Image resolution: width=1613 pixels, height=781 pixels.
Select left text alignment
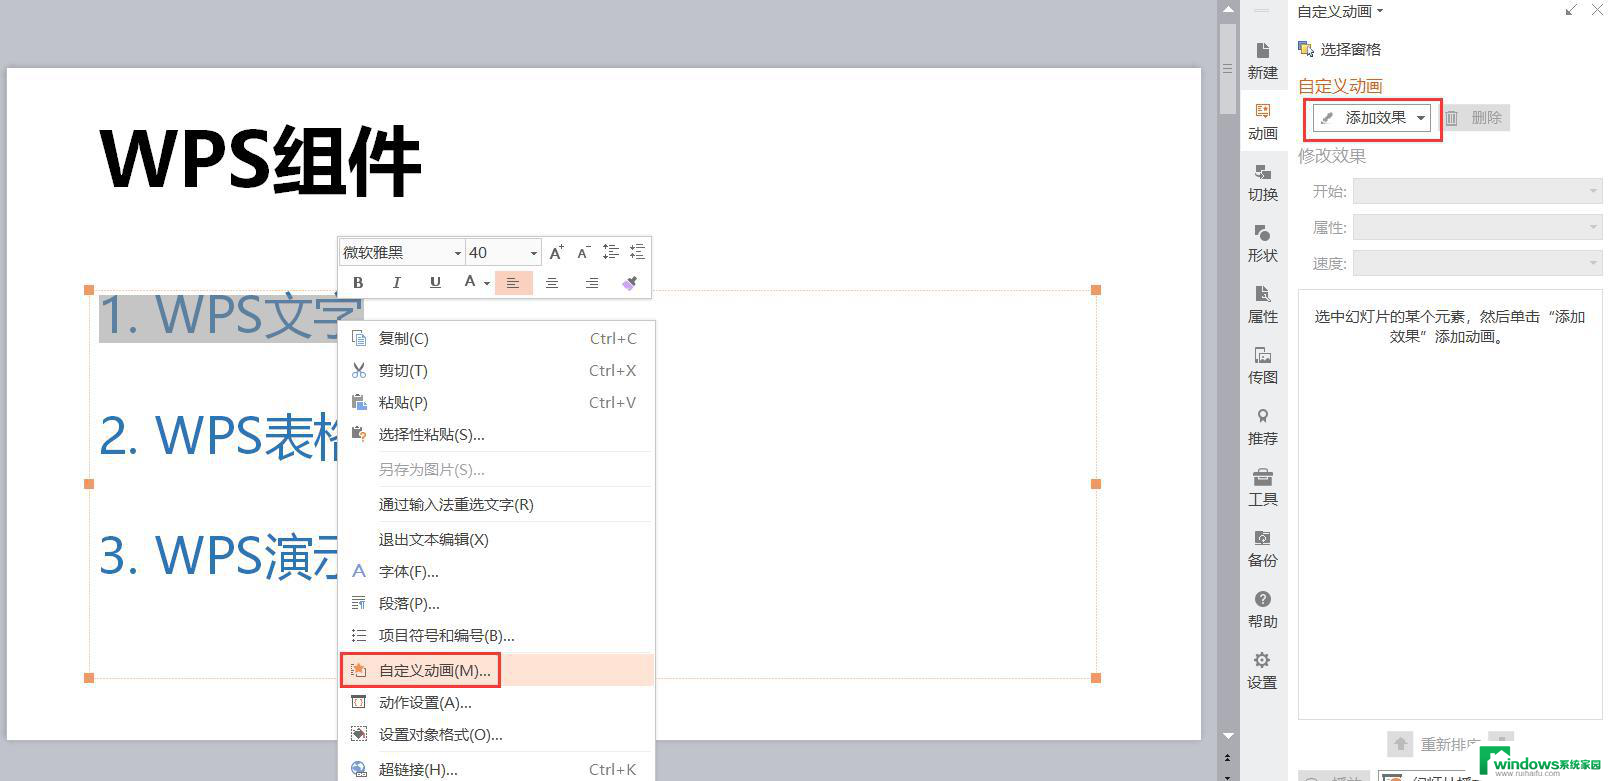point(513,283)
